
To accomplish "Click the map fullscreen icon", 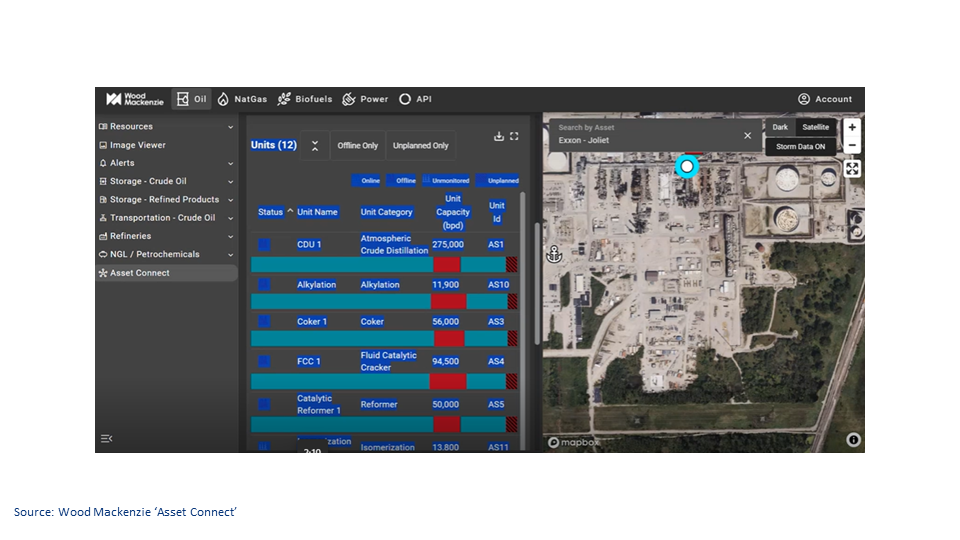I will (851, 168).
